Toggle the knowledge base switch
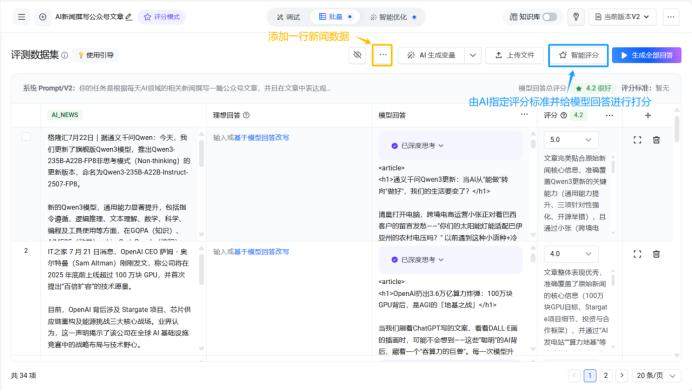 pos(549,17)
